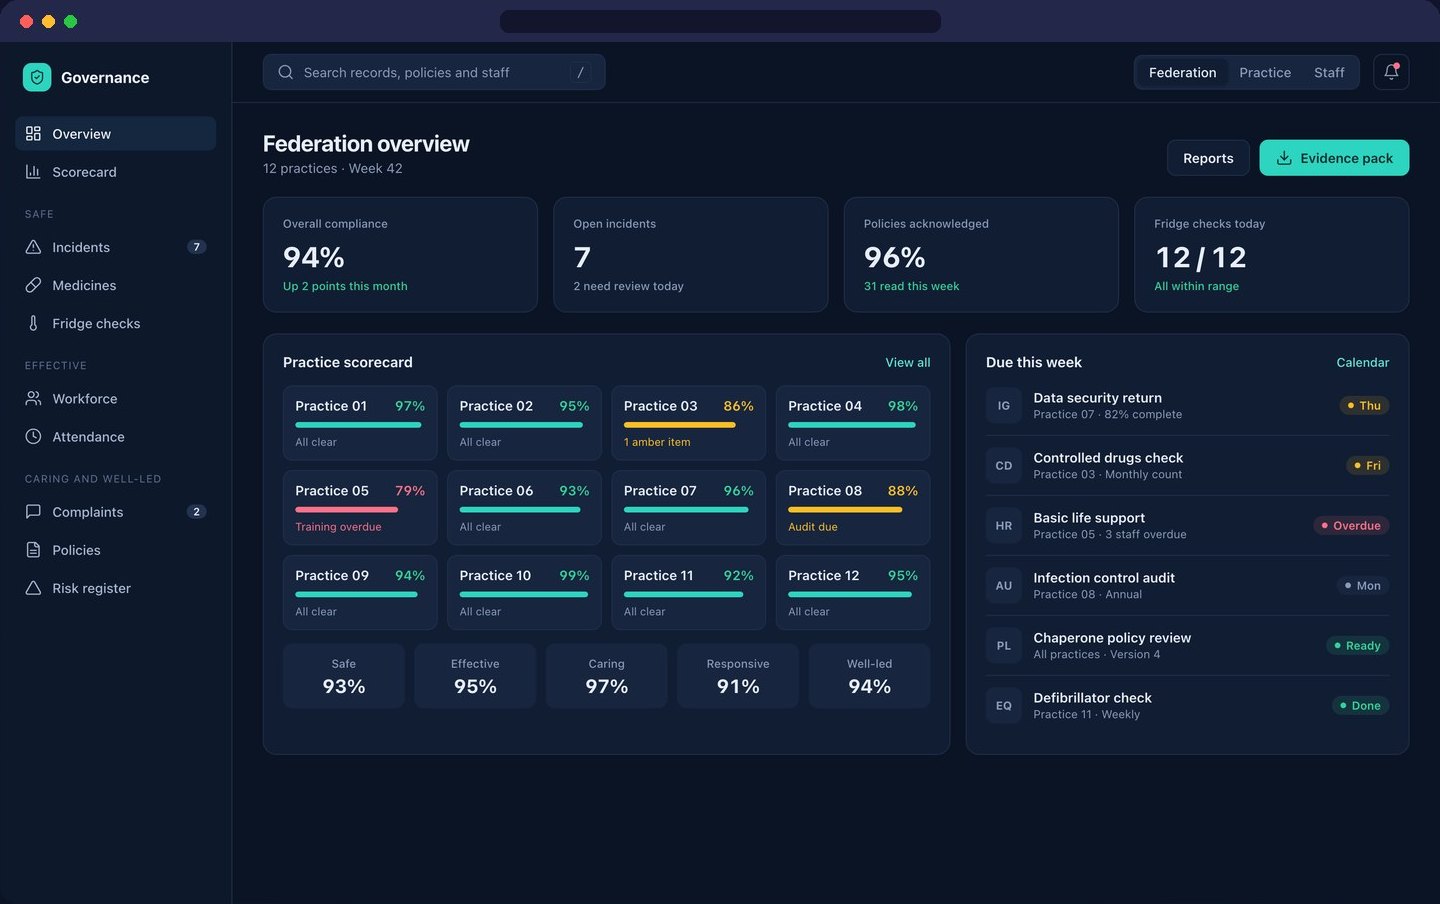Click the Fridge checks thermometer icon
Screen dimensions: 1440x904
33,323
